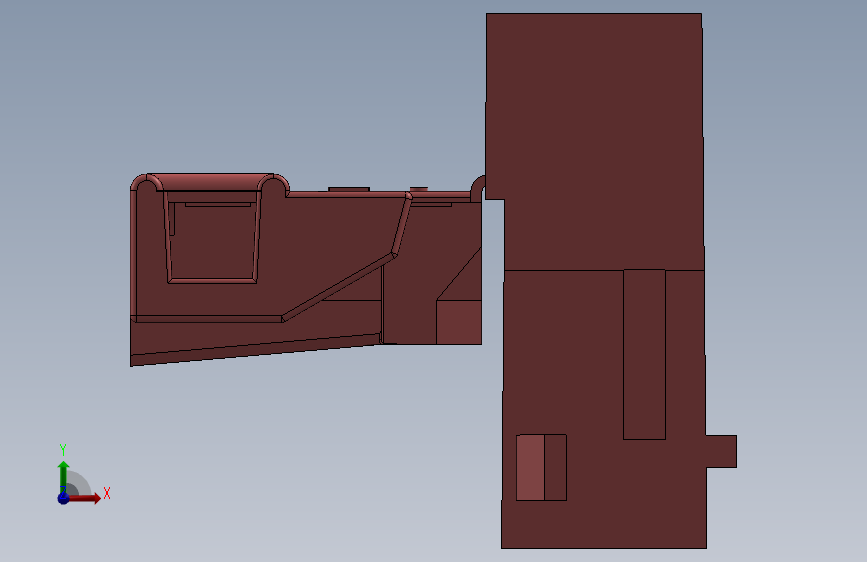Click the red X axis arrow of triad

(84, 498)
